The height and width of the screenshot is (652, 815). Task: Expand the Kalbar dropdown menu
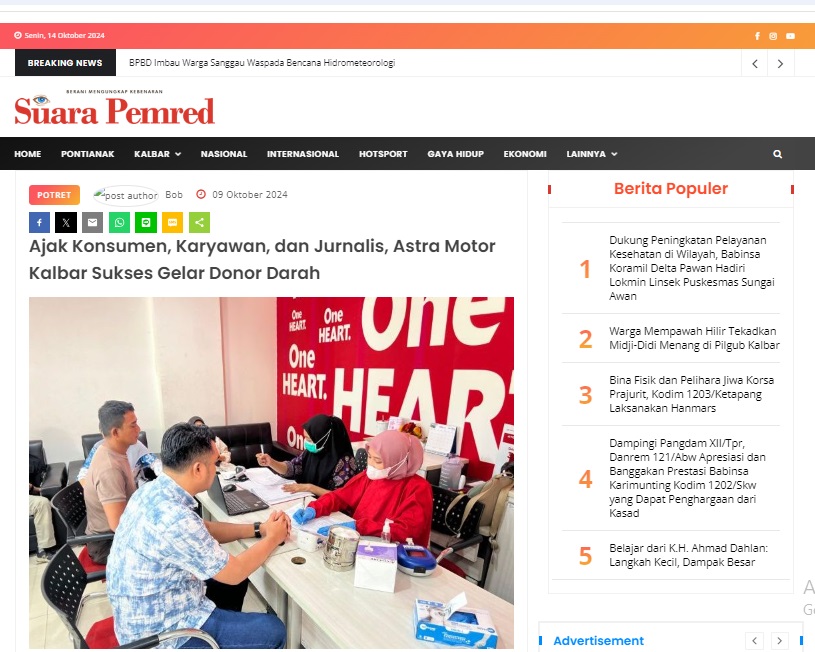[x=157, y=154]
